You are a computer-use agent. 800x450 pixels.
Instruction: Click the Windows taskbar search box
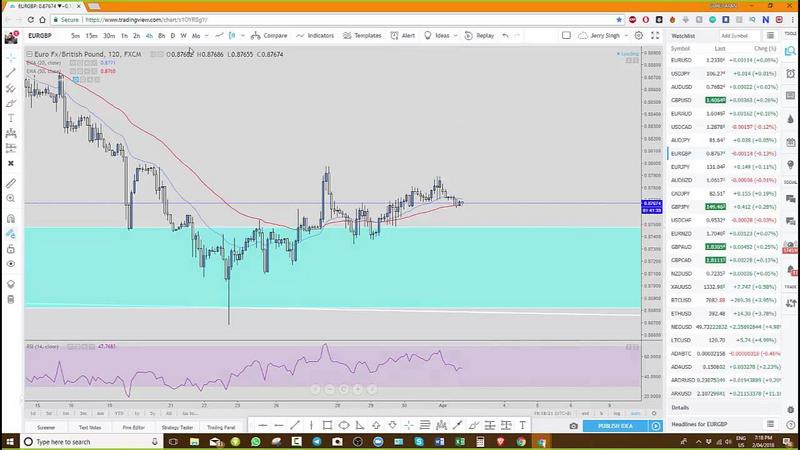click(x=92, y=441)
